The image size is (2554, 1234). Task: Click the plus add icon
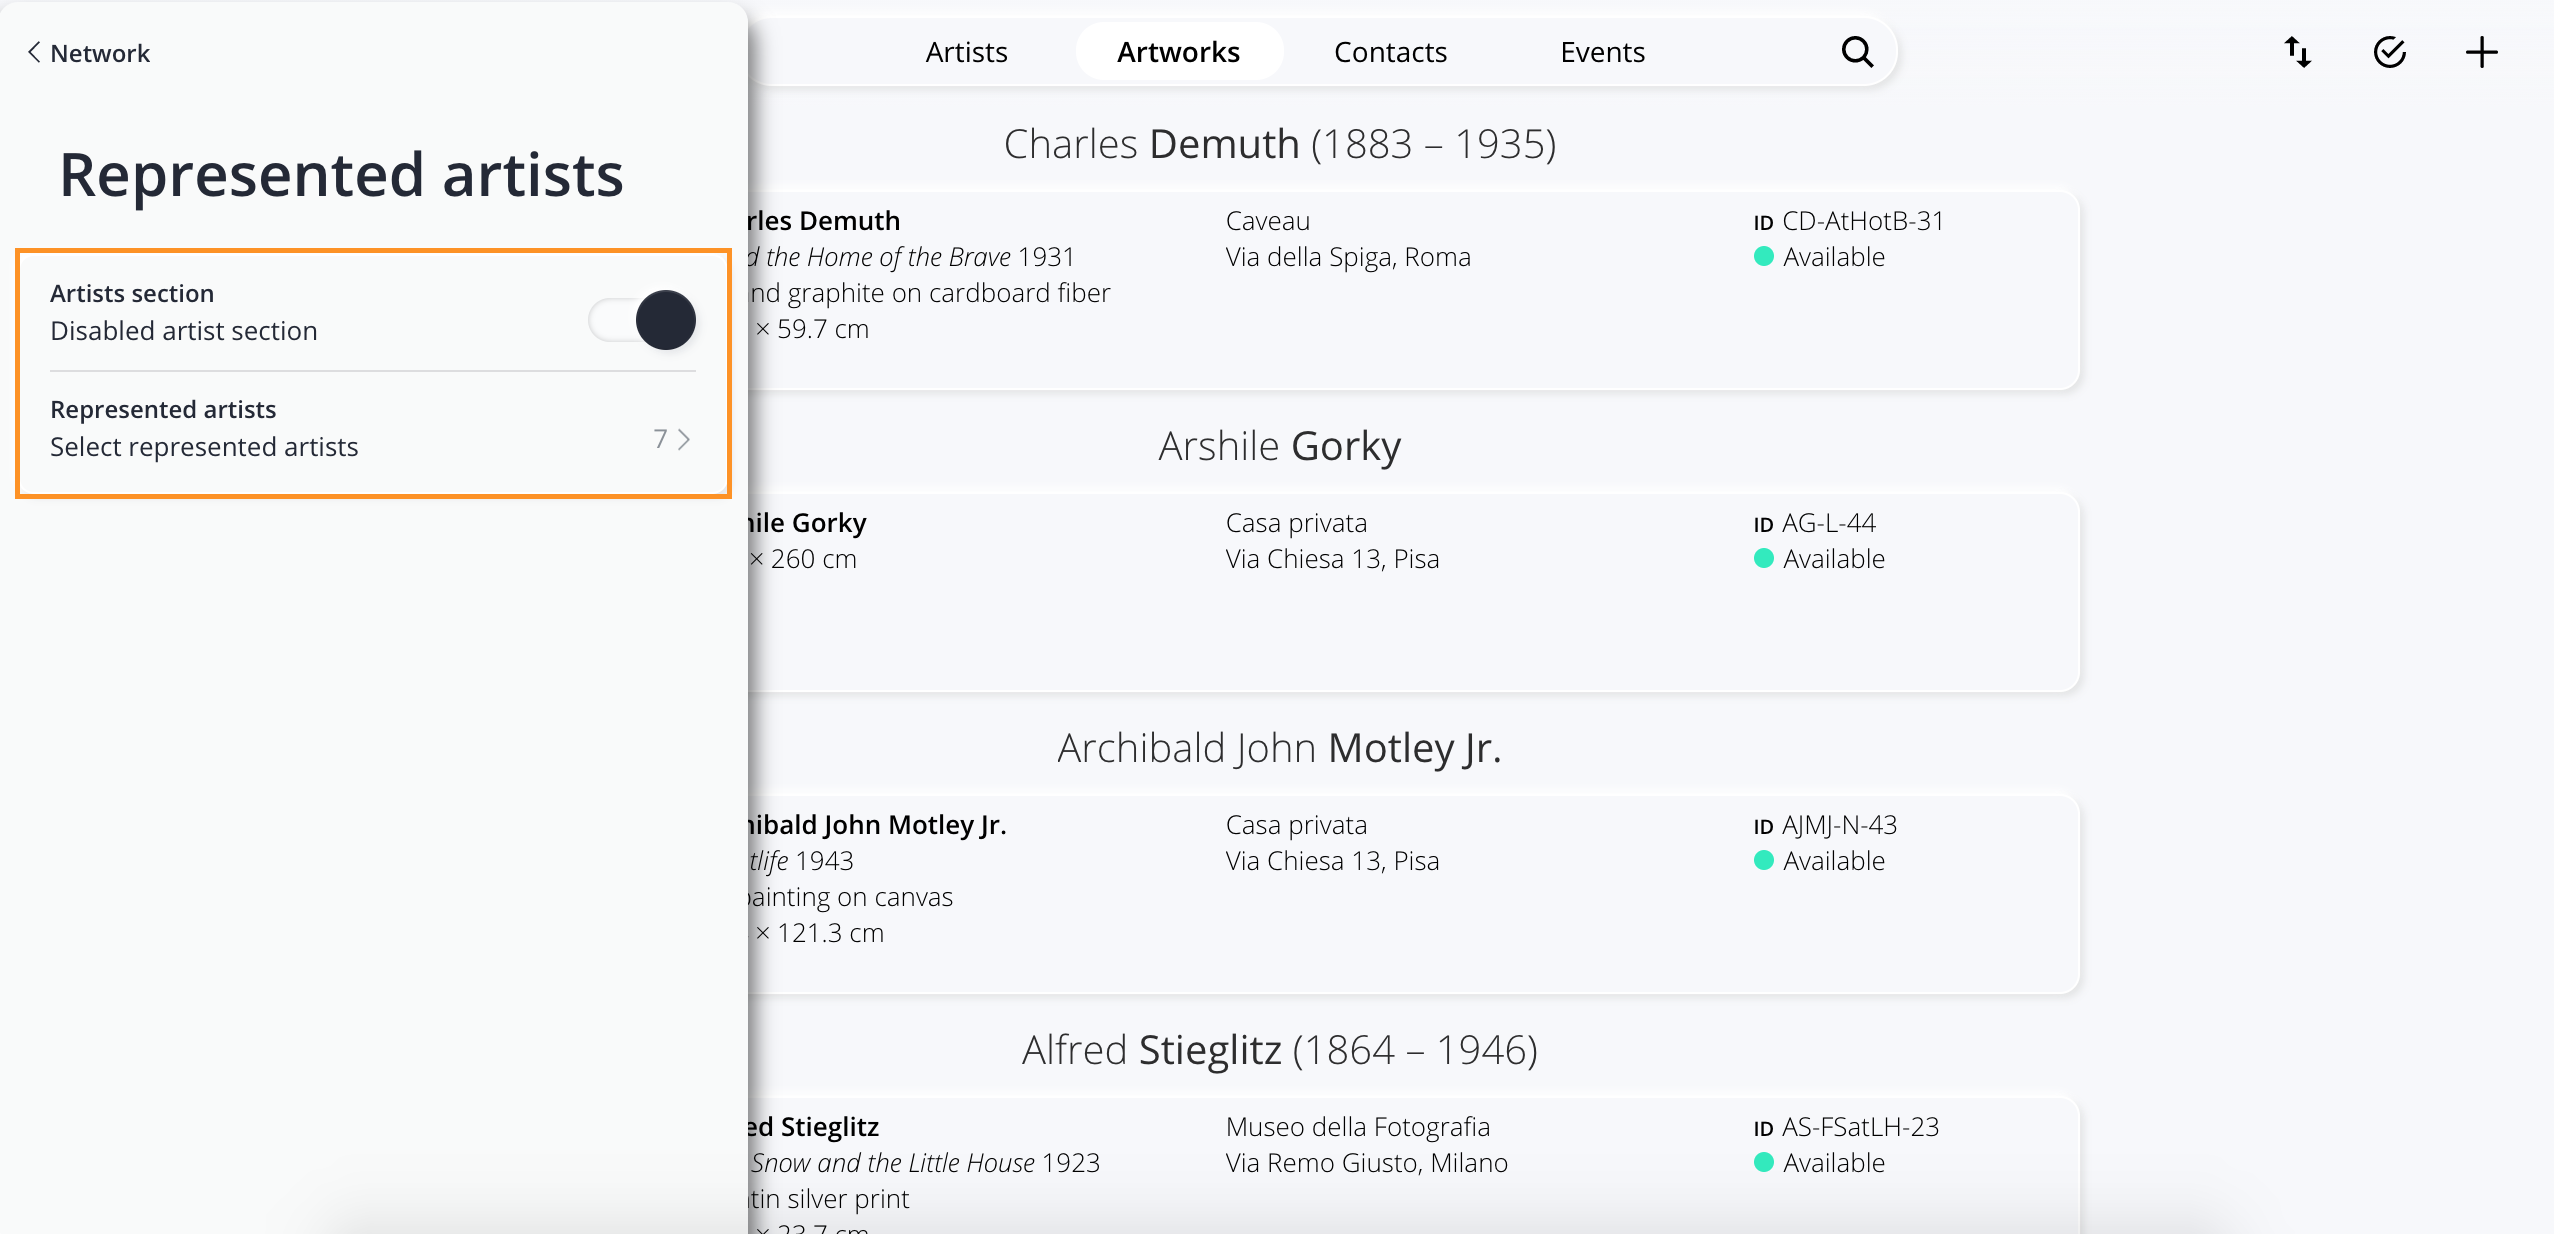(x=2482, y=52)
